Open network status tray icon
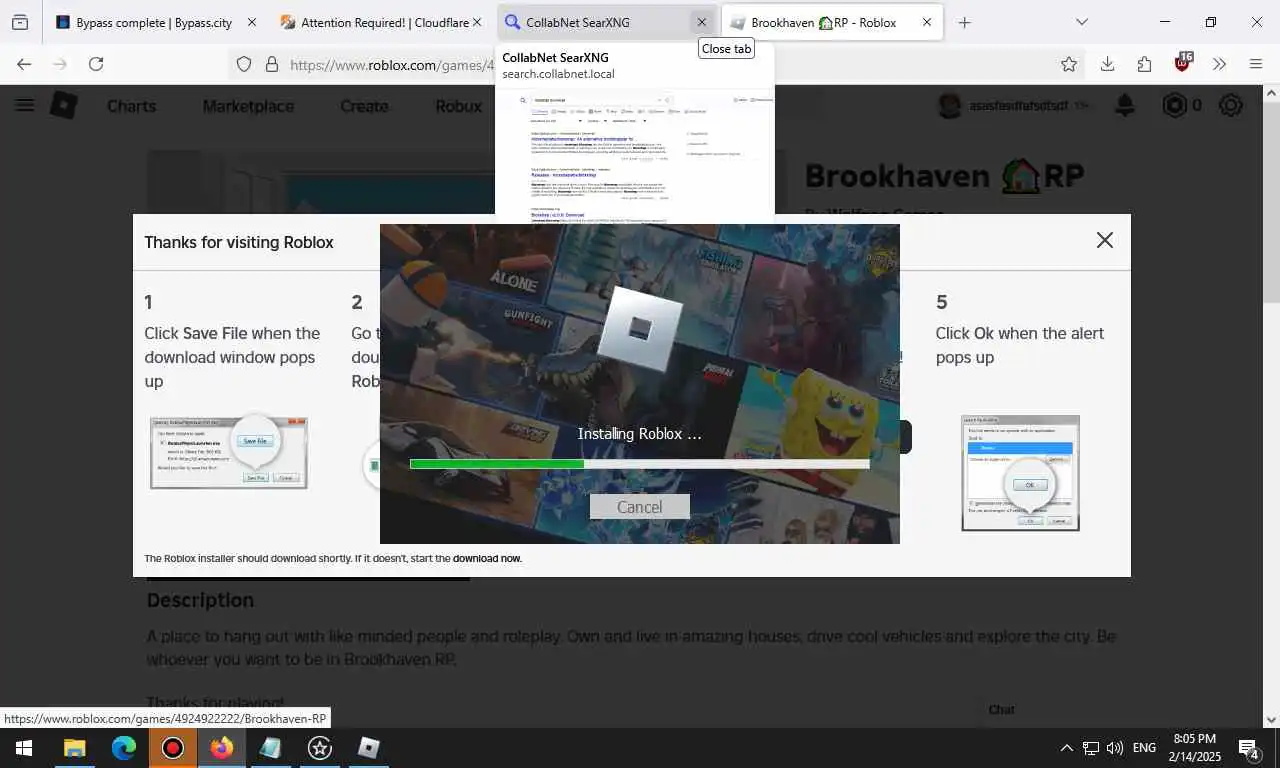 point(1091,748)
